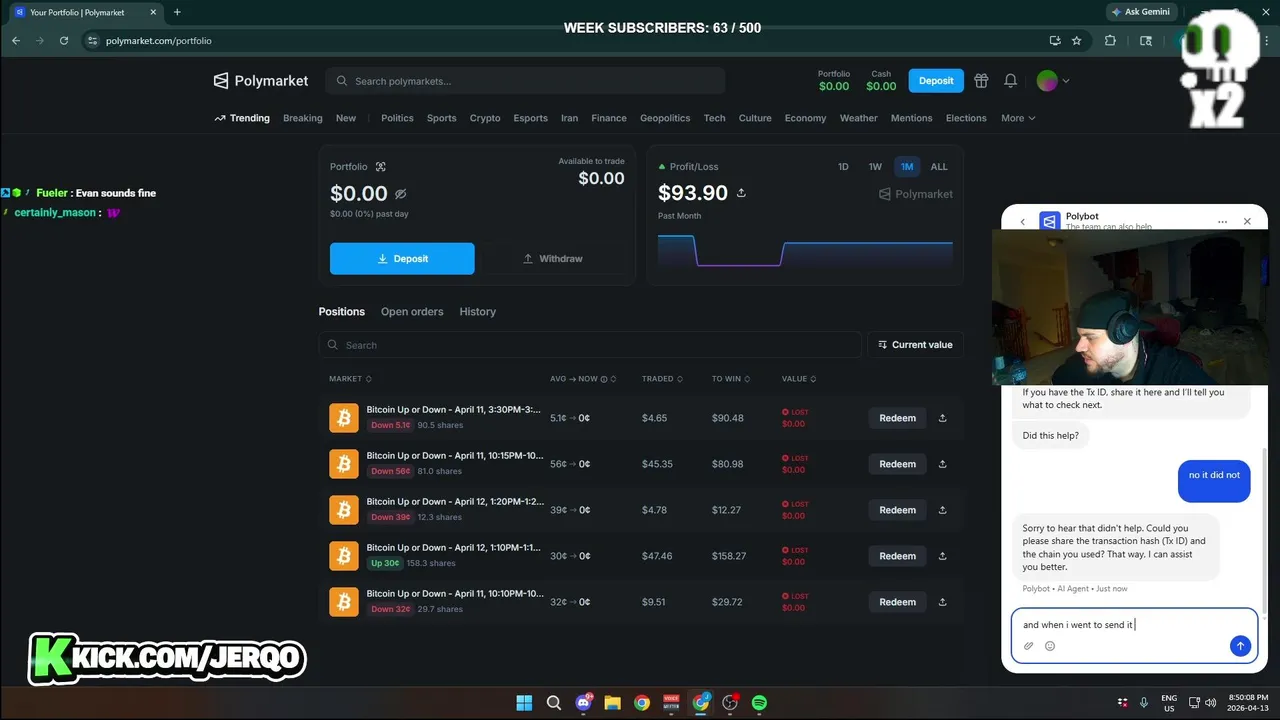Redeem the April 11 10:10PM Bitcoin position

point(897,602)
